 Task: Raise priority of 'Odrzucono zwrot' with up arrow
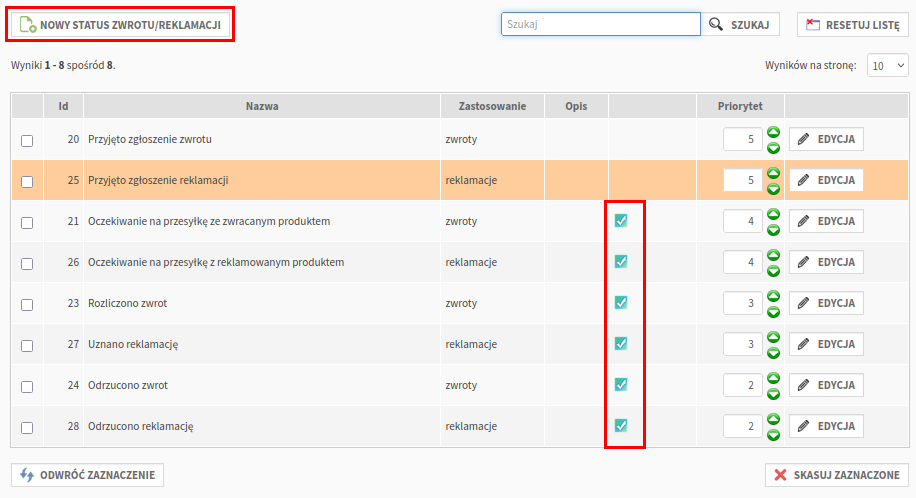point(773,378)
